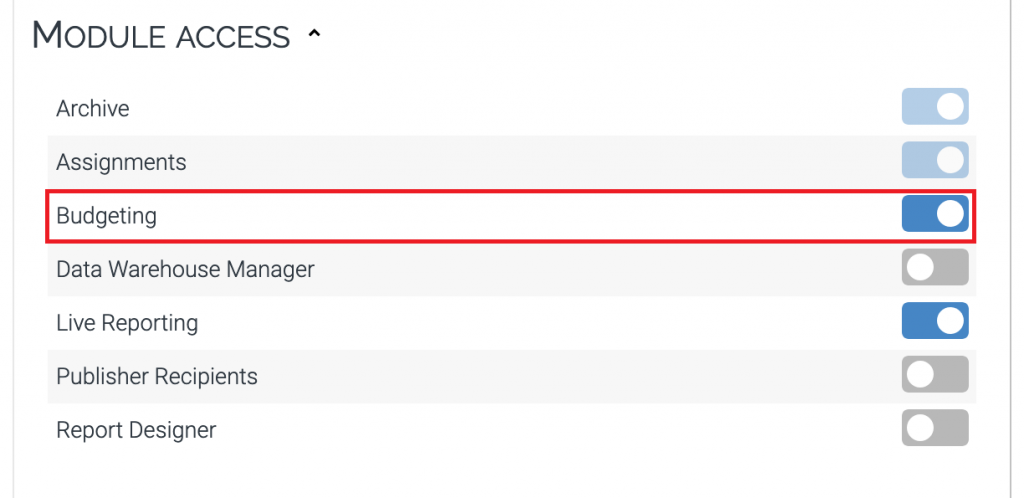Click the Module Access heading text
Image resolution: width=1024 pixels, height=498 pixels.
coord(161,36)
